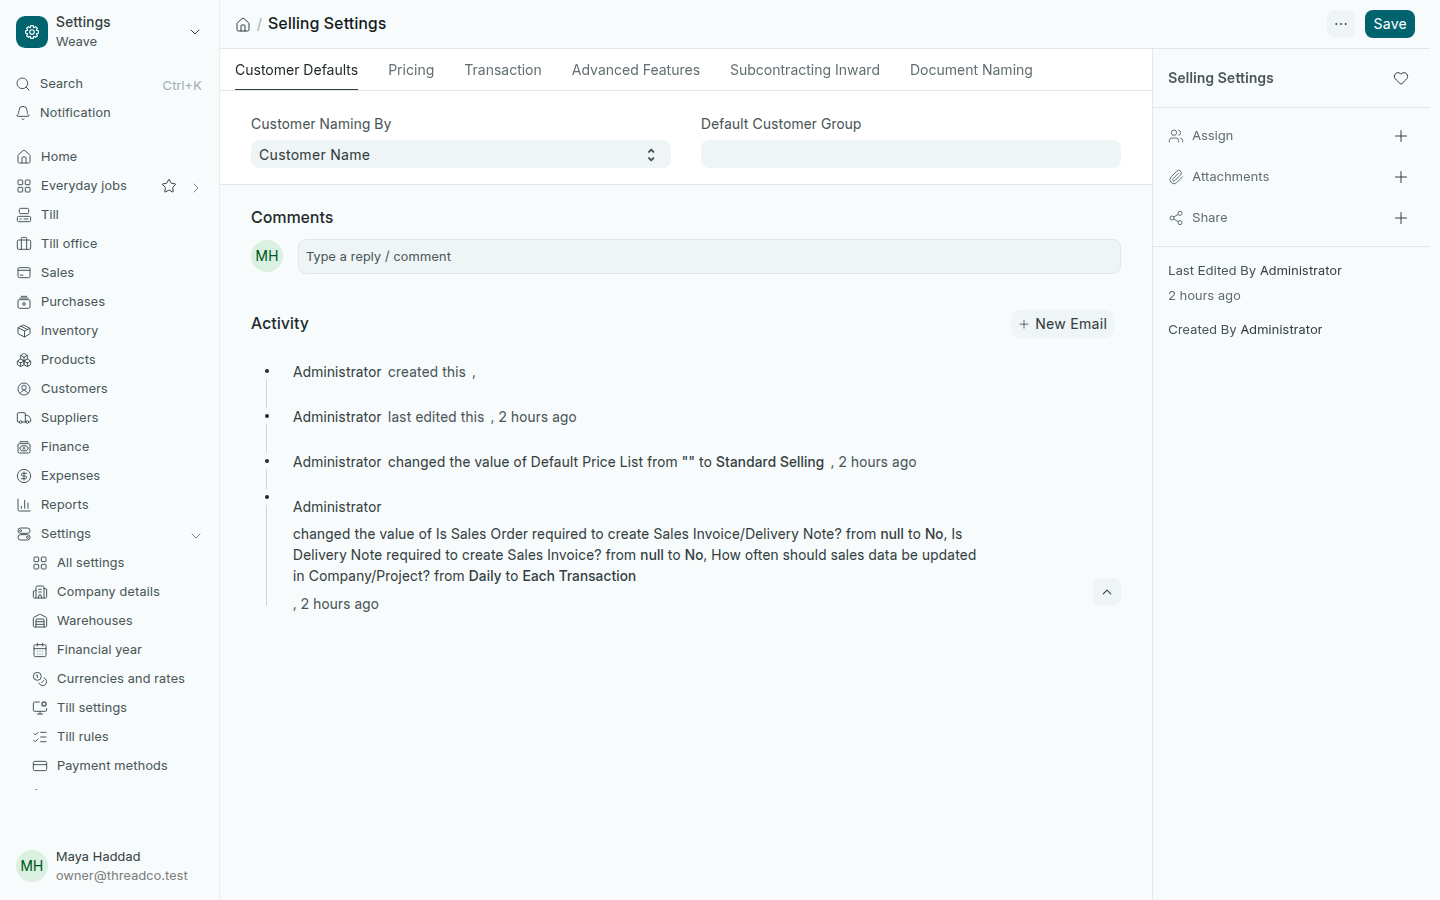Screen dimensions: 1440x900
Task: Open Inventory from the sidebar
Action: coord(109,331)
